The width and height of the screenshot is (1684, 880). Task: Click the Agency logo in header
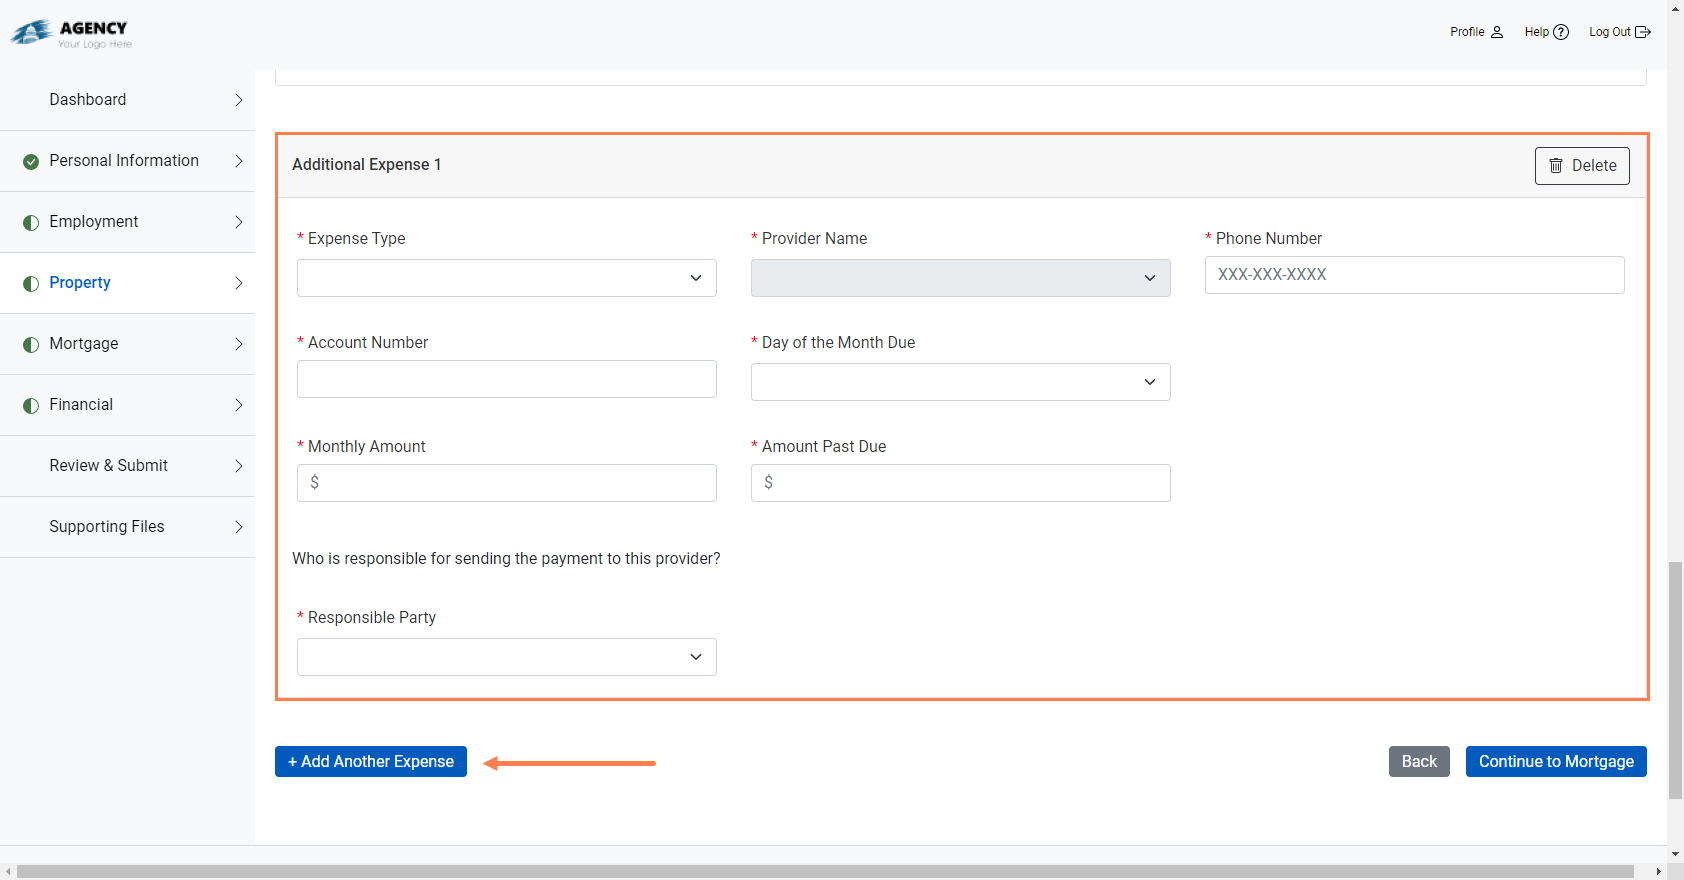pyautogui.click(x=71, y=34)
